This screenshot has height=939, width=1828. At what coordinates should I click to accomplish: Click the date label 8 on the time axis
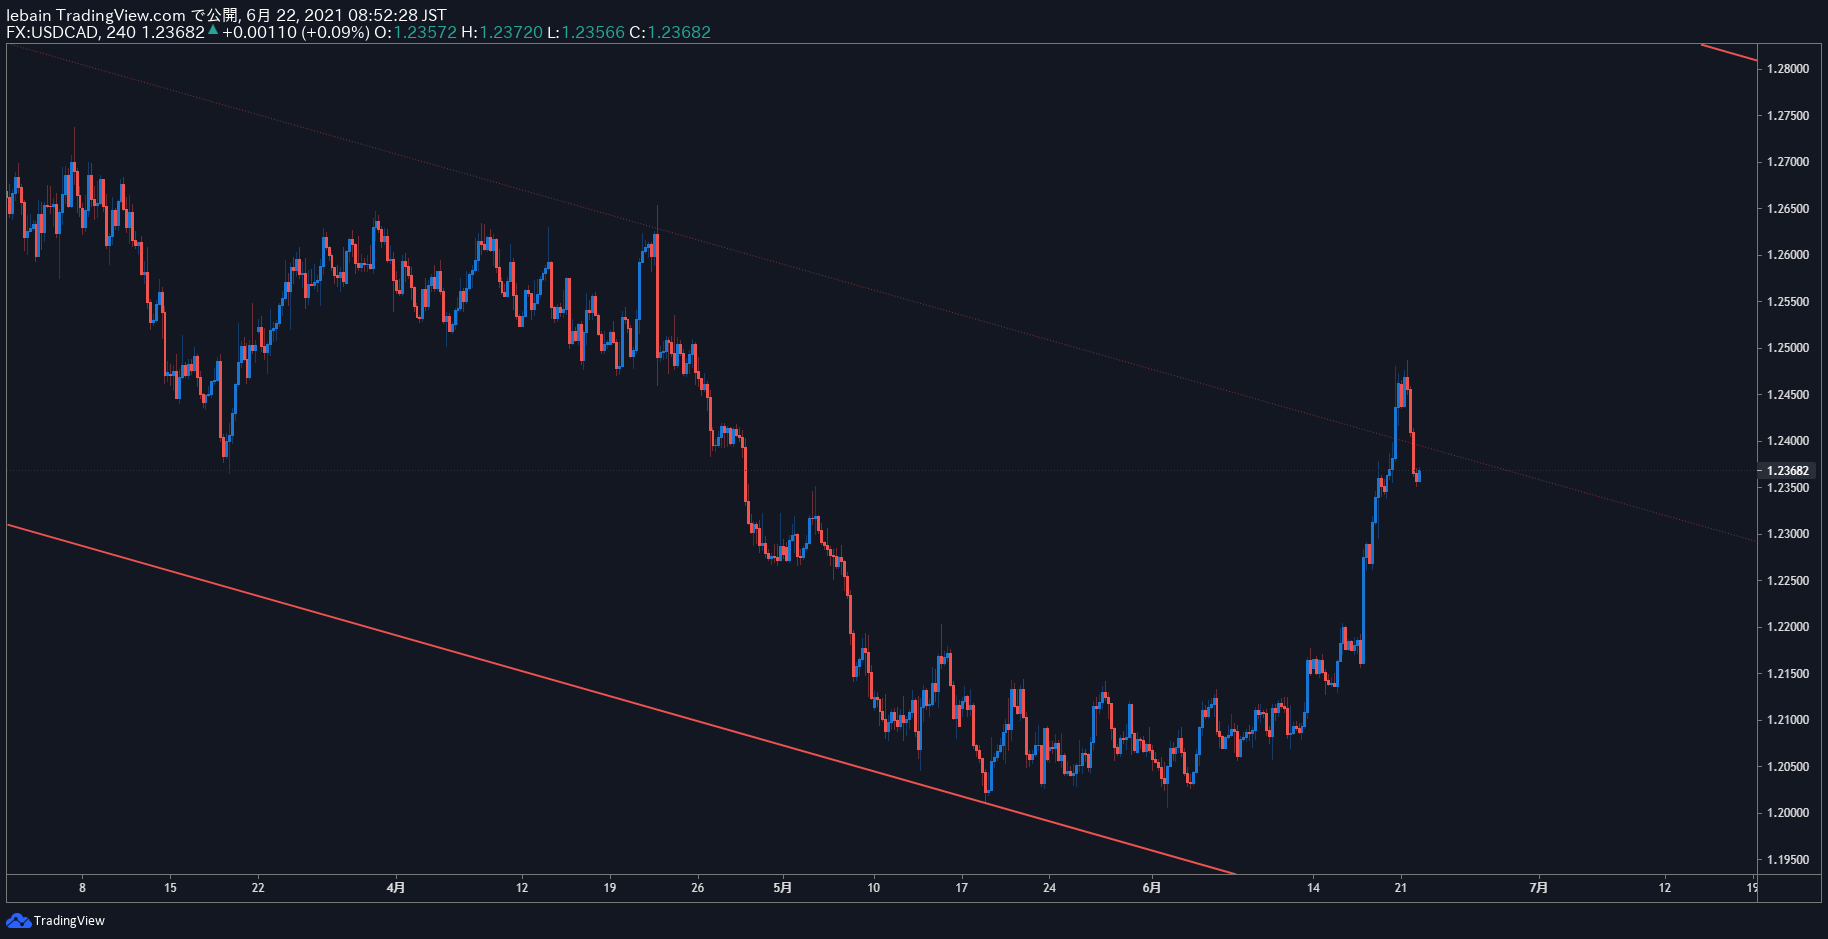tap(82, 888)
